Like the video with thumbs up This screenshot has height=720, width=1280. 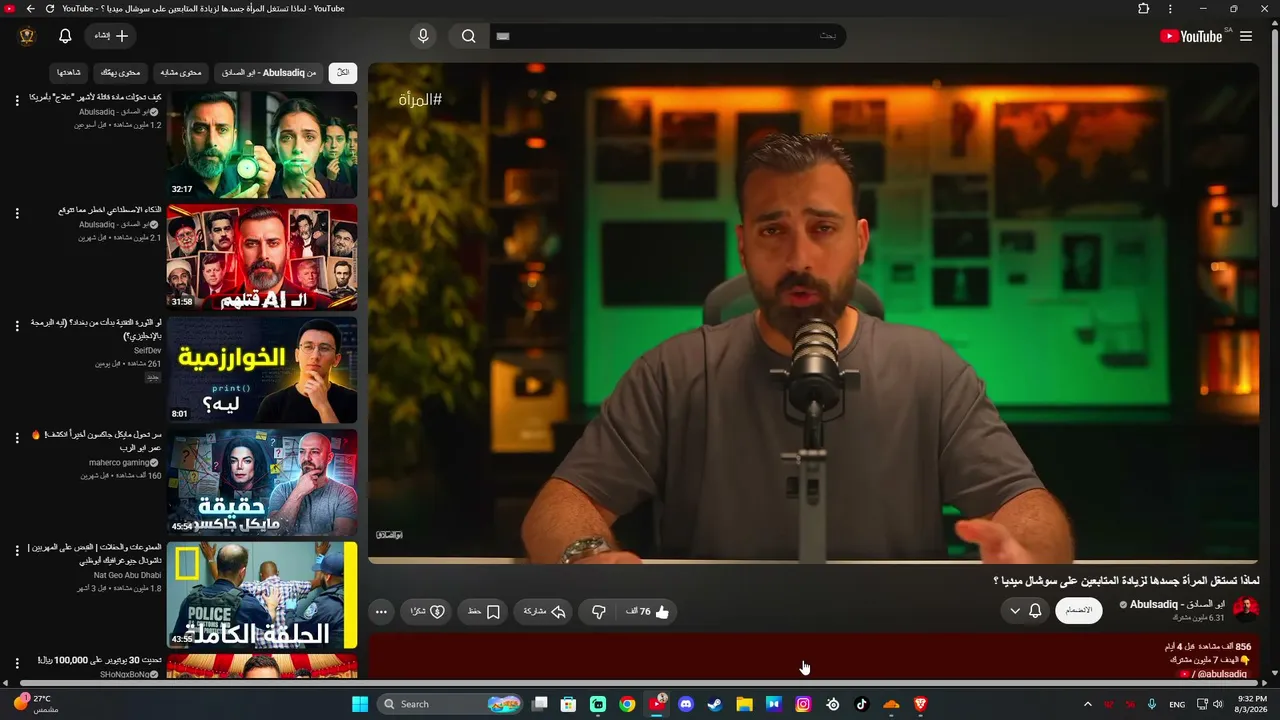coord(648,612)
